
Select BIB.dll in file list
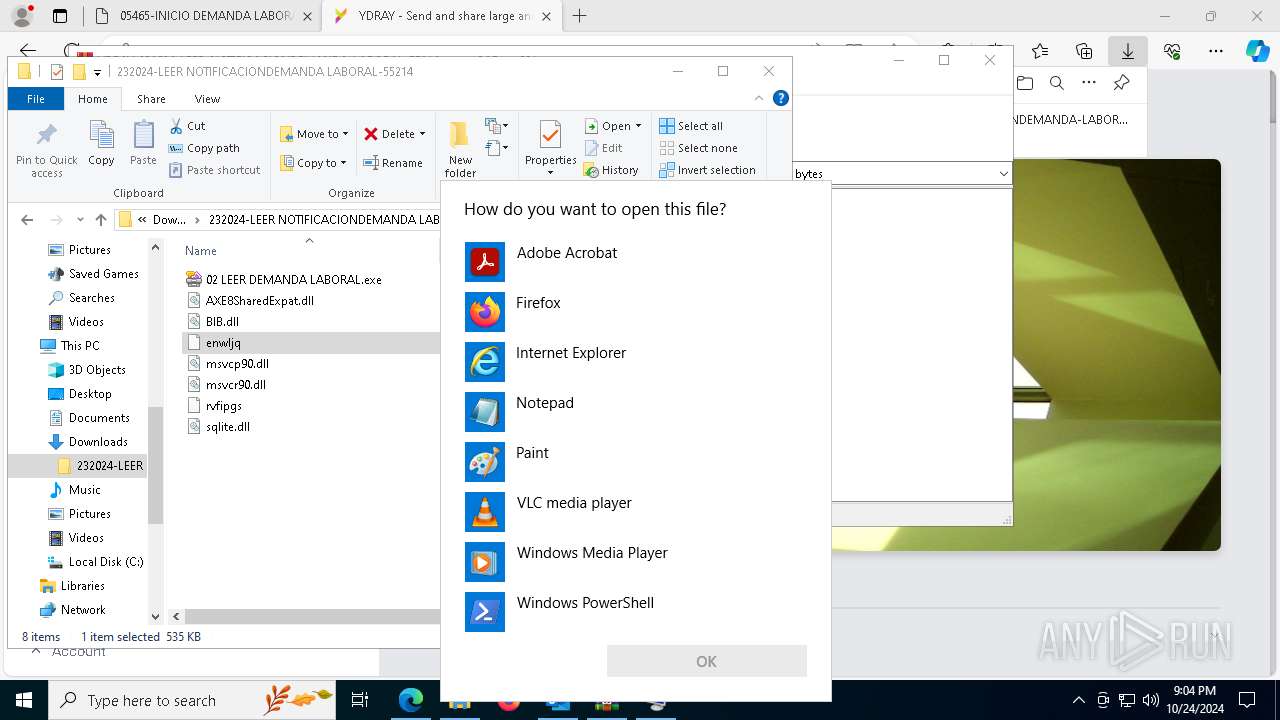[x=213, y=321]
